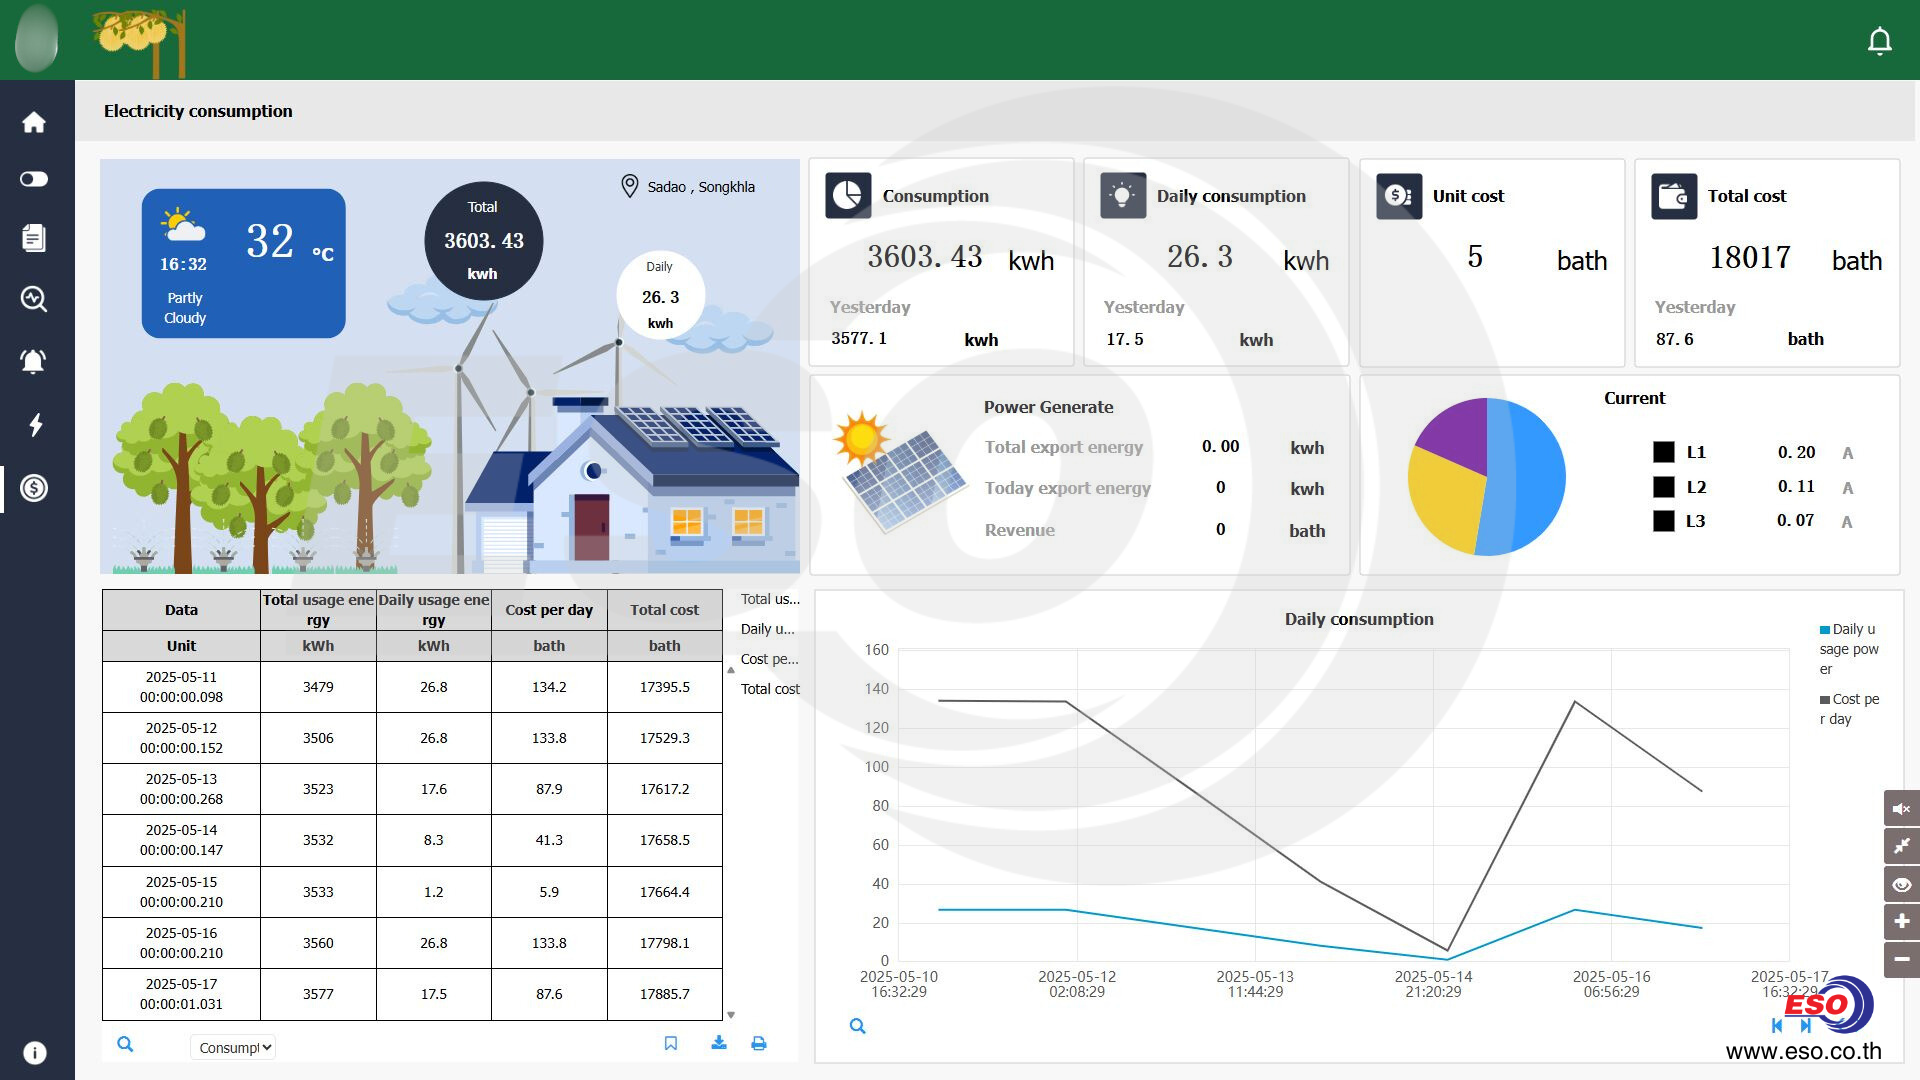Open the Consumption dropdown below the table
Viewport: 1920px width, 1080px height.
[232, 1047]
